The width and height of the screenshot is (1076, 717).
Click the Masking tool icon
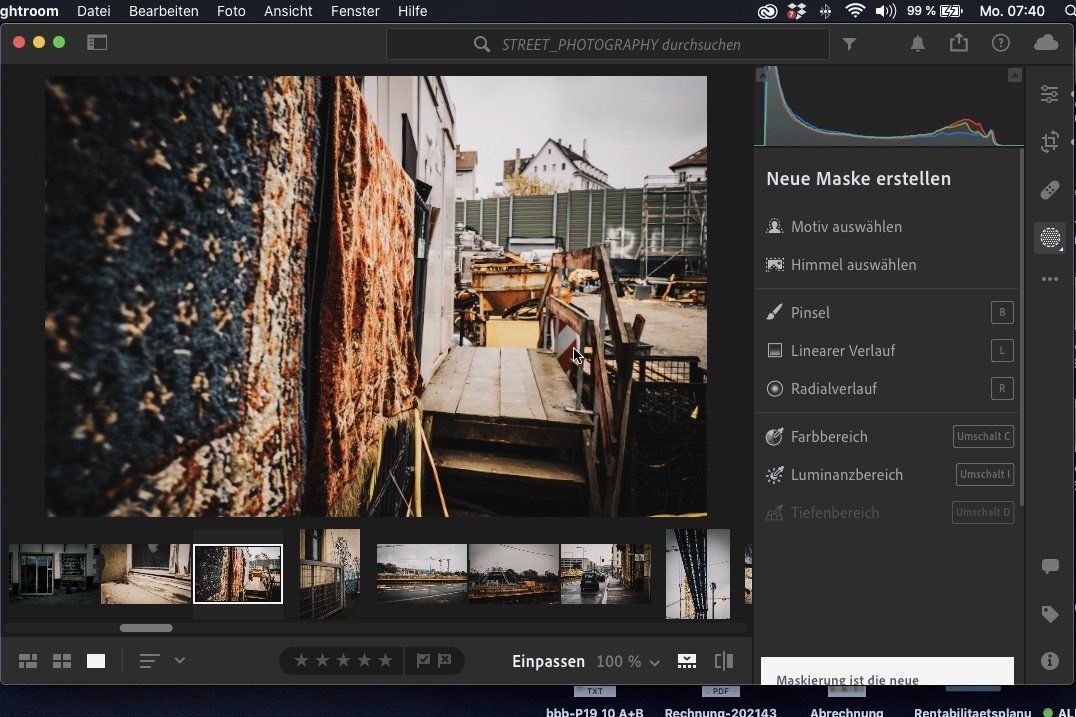(1049, 238)
